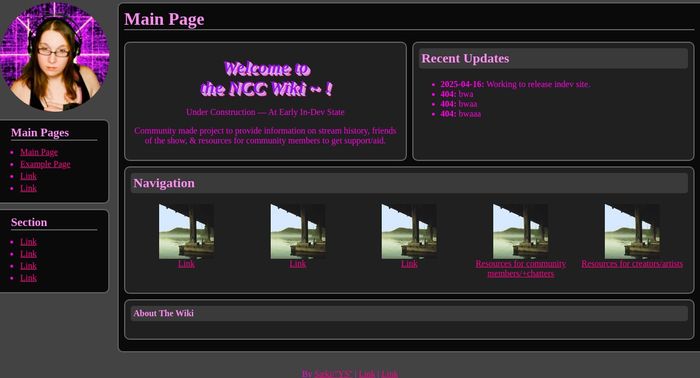Image resolution: width=700 pixels, height=378 pixels.
Task: Click the Welcome to the NCC Wiki banner
Action: tap(266, 79)
